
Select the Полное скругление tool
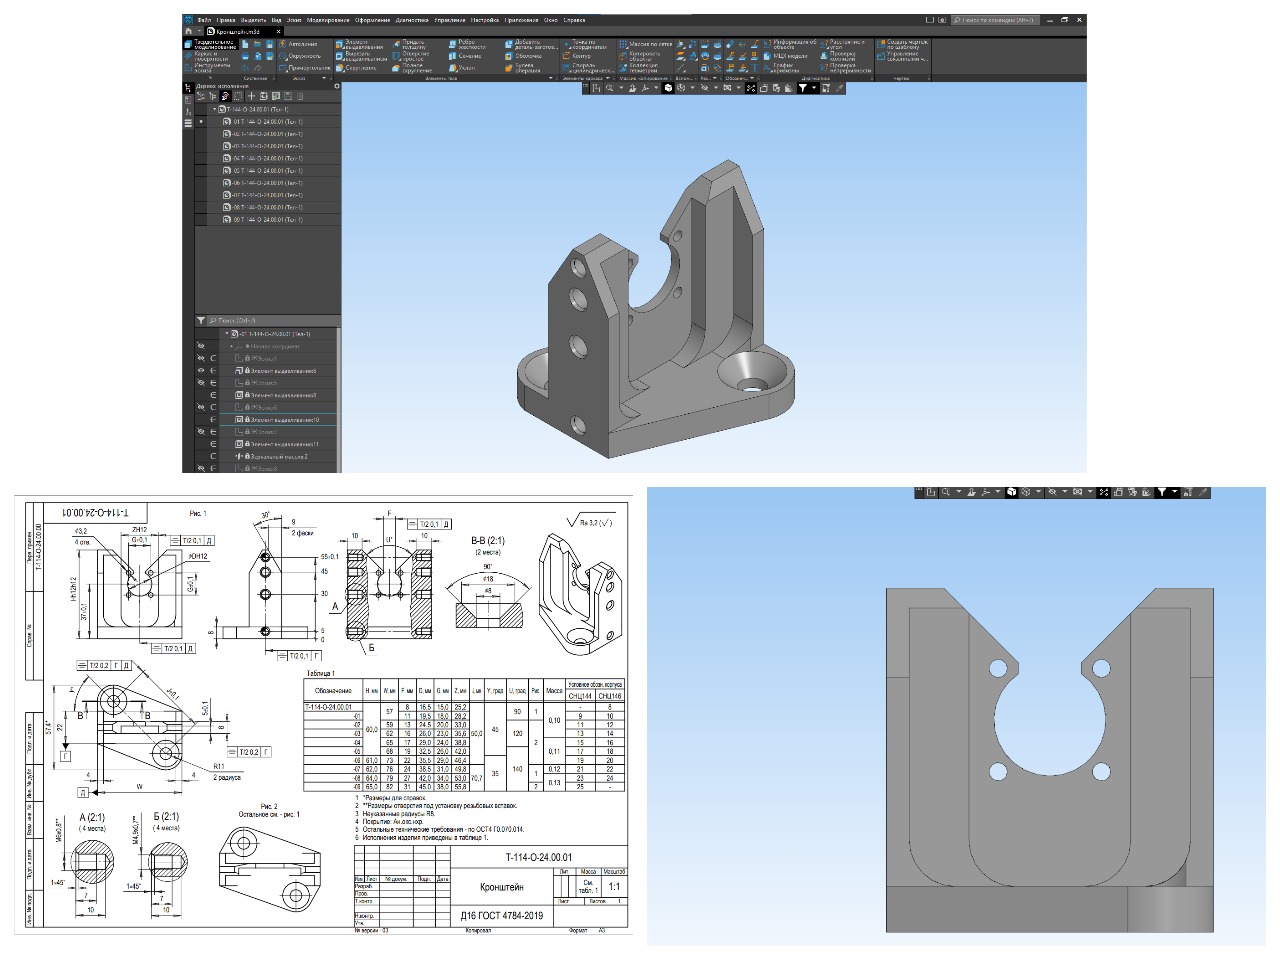coord(414,68)
